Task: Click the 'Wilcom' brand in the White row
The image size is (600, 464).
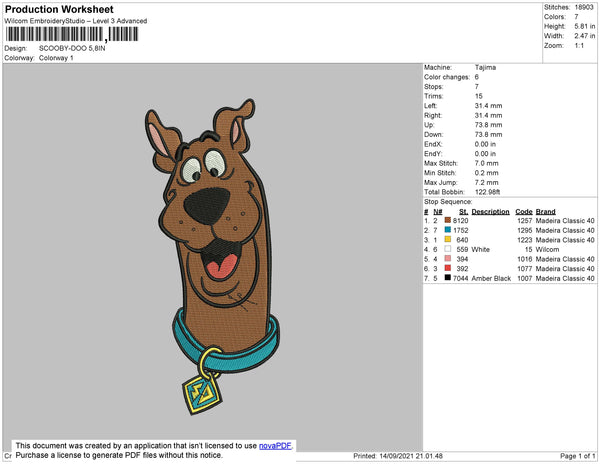Action: 547,249
